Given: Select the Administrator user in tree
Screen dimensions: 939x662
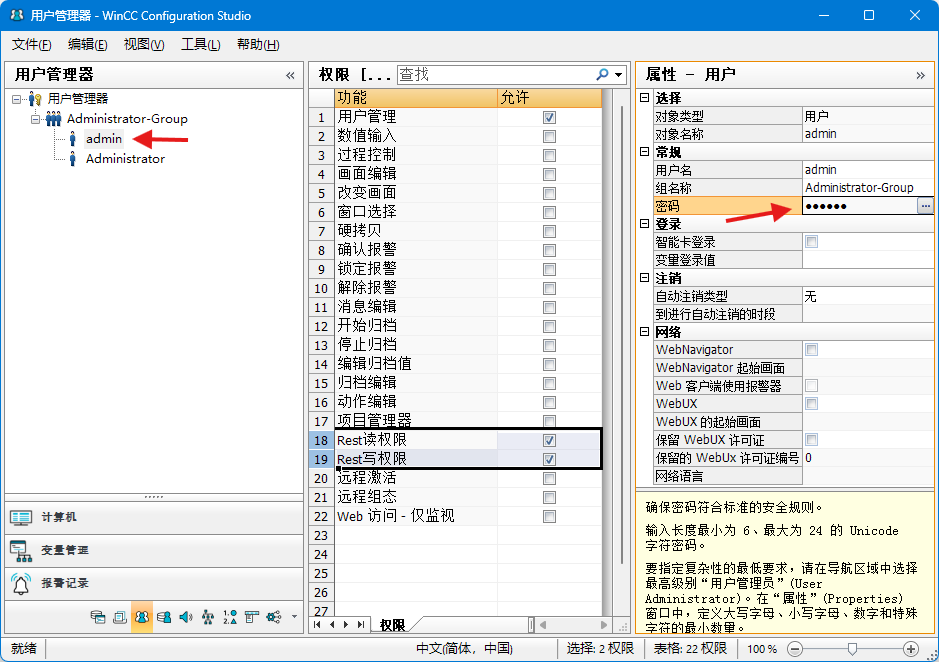Looking at the screenshot, I should pos(125,159).
